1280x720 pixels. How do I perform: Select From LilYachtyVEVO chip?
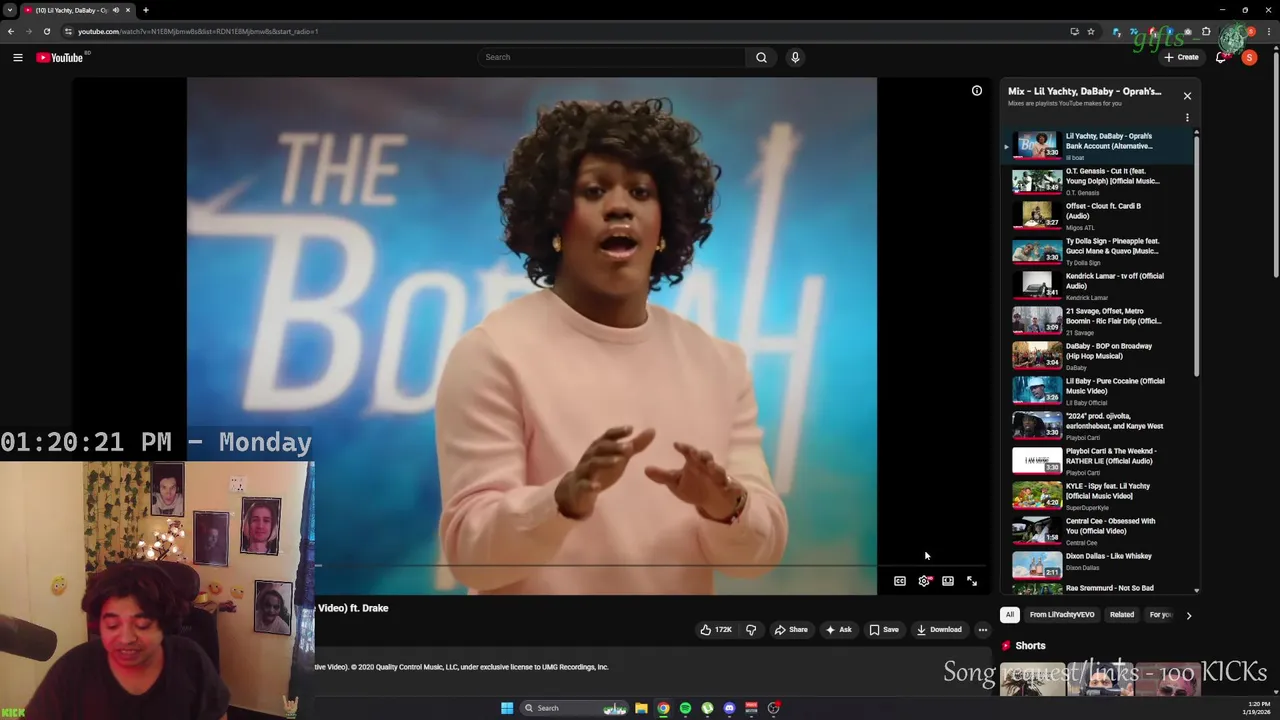pyautogui.click(x=1062, y=615)
